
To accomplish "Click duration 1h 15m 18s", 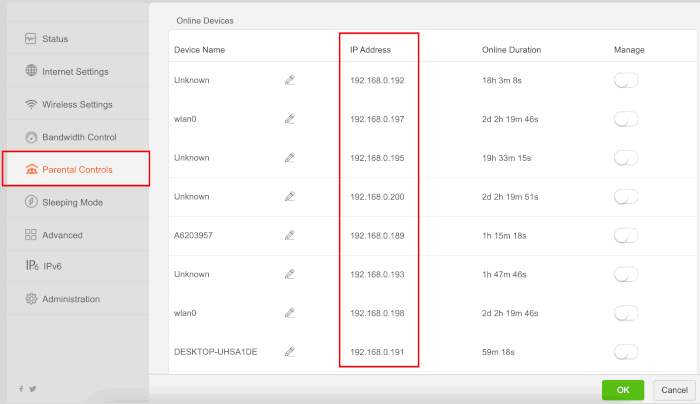I will pyautogui.click(x=504, y=236).
